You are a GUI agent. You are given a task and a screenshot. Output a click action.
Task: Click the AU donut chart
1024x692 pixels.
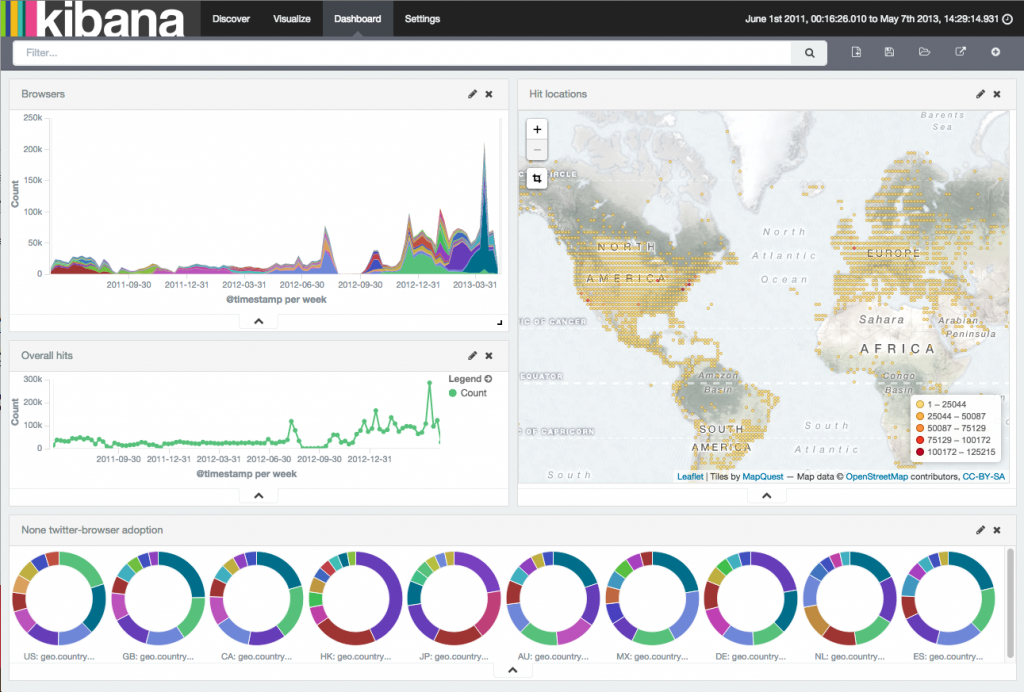point(552,598)
